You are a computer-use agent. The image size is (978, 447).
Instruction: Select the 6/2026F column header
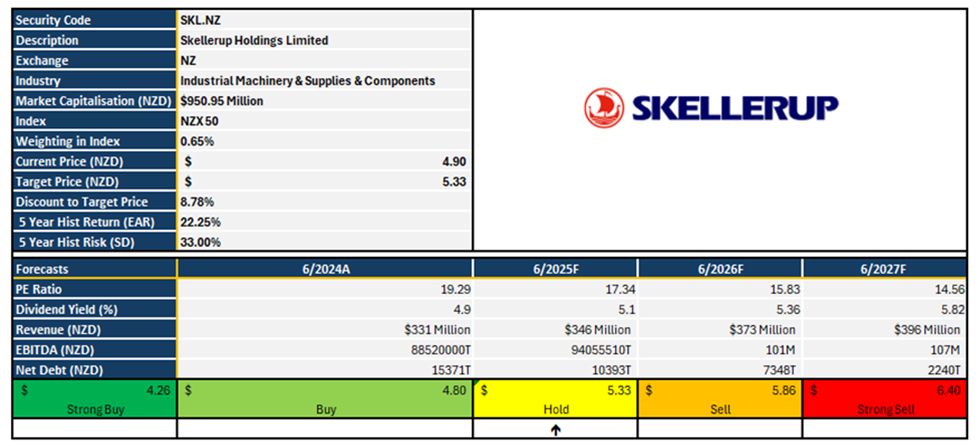coord(720,269)
